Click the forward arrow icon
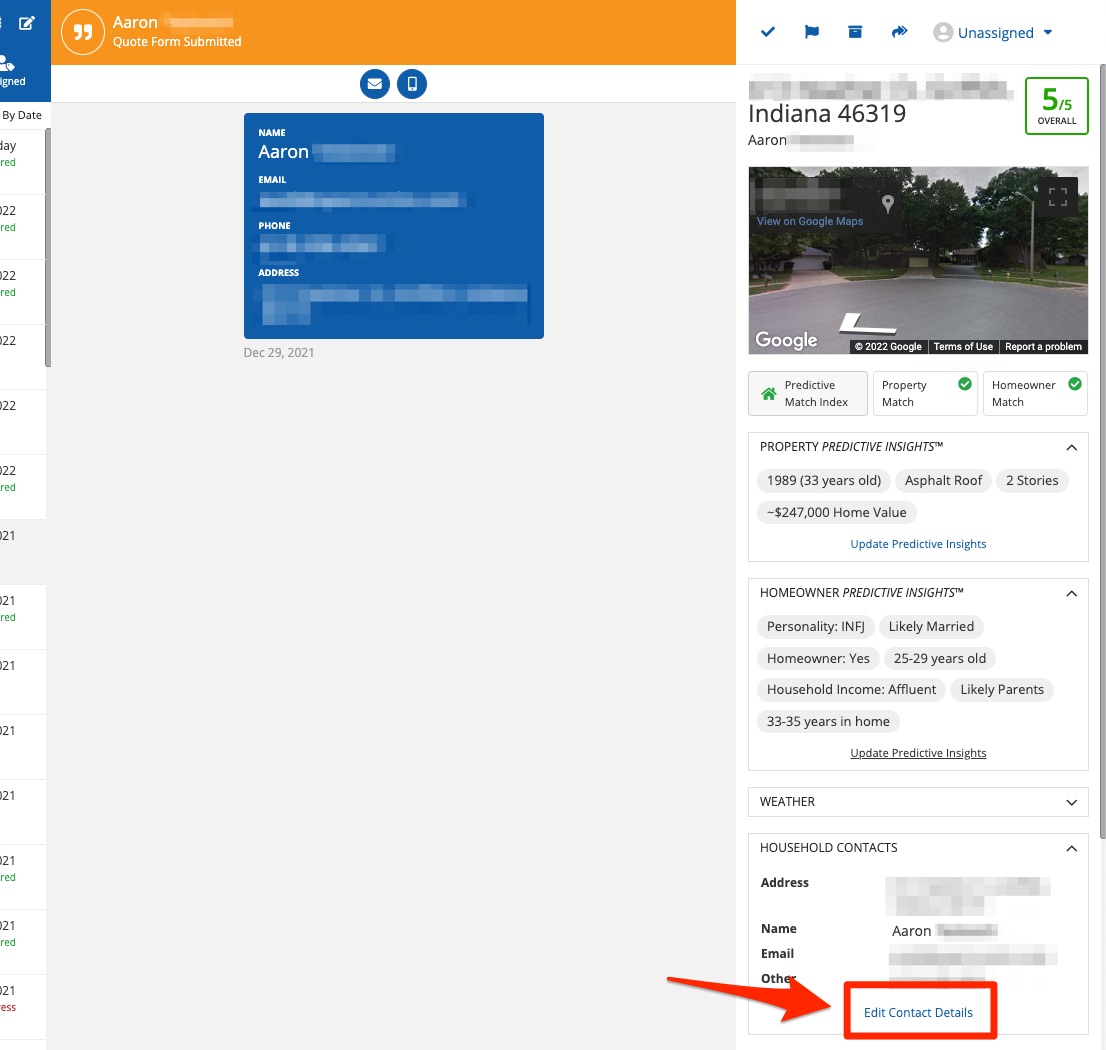The width and height of the screenshot is (1106, 1050). point(899,32)
